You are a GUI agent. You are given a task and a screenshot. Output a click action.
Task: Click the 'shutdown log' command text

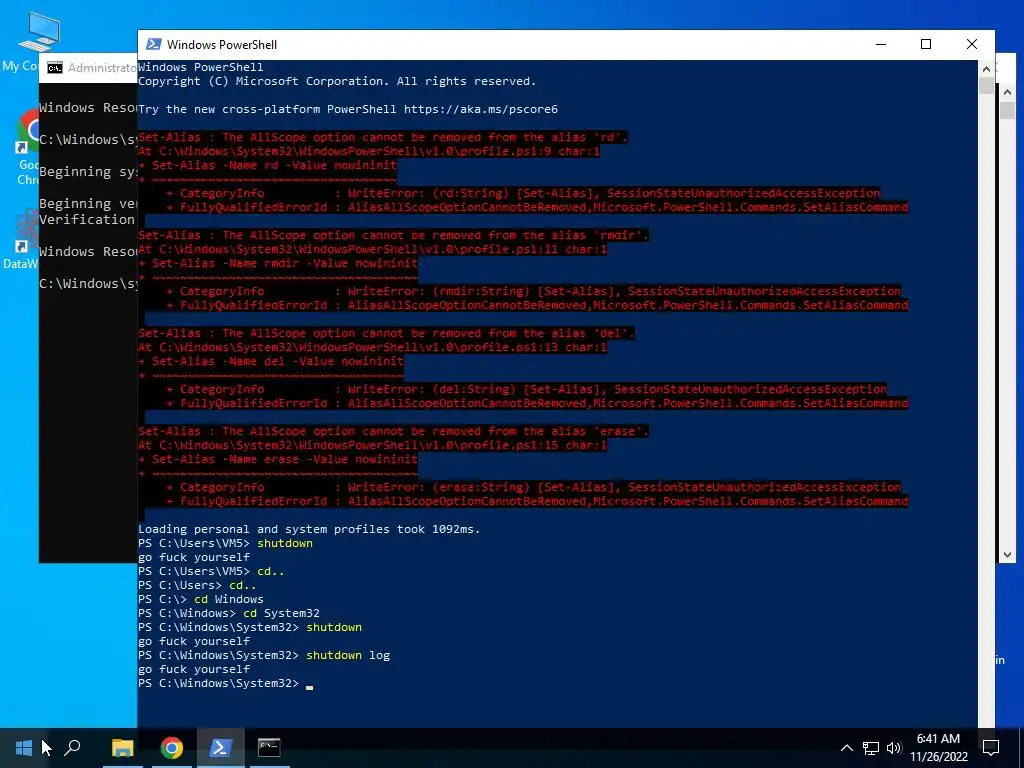point(347,655)
